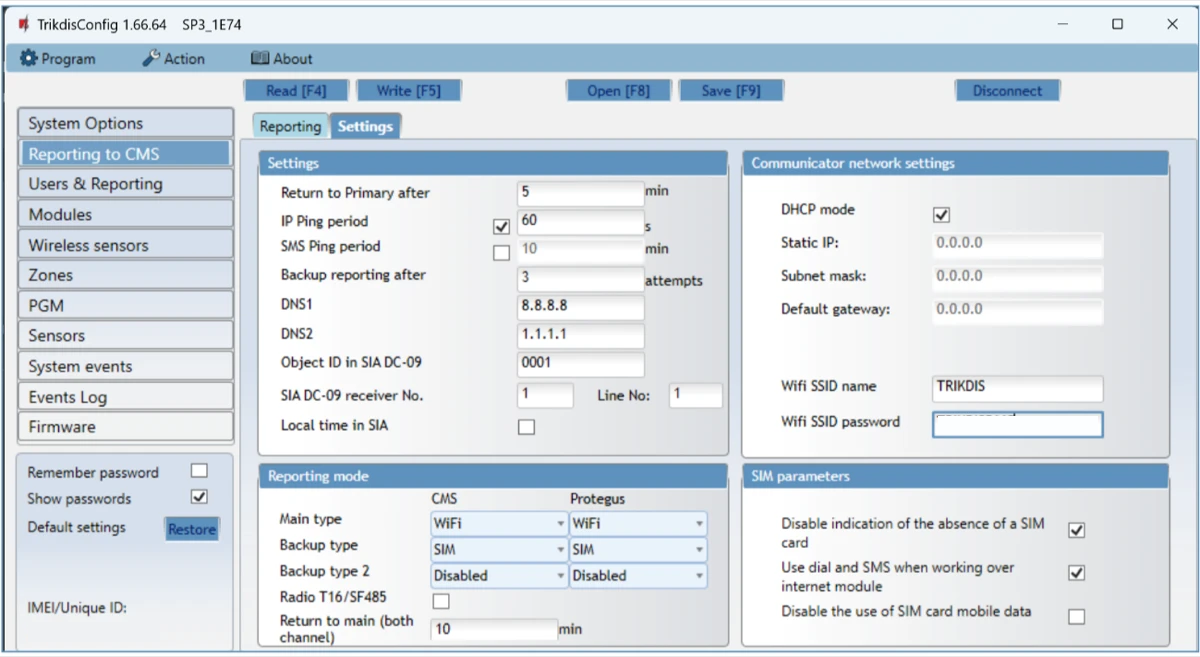
Task: Open the Action menu
Action: (173, 59)
